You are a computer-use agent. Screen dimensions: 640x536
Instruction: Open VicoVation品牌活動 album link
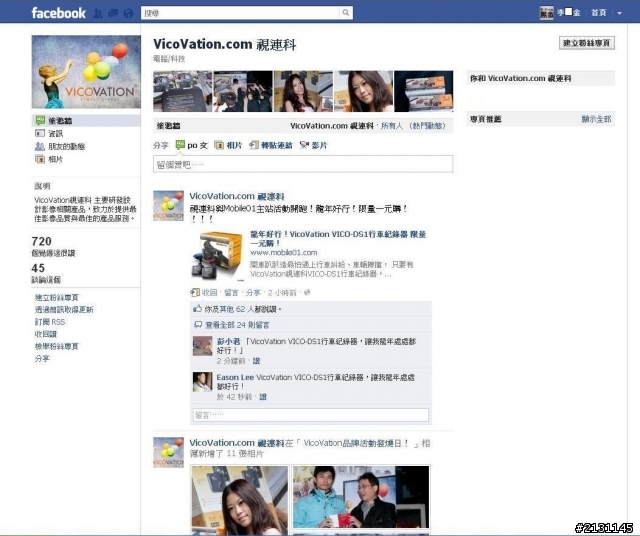click(355, 443)
